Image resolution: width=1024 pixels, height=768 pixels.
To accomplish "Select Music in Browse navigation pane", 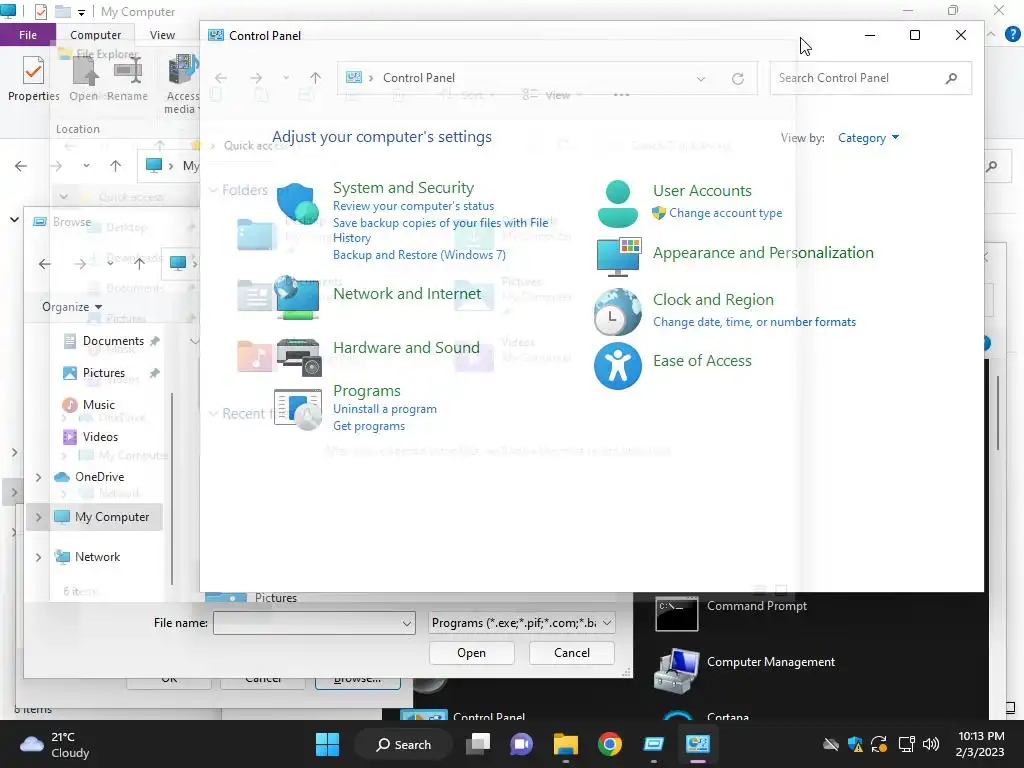I will [x=98, y=405].
